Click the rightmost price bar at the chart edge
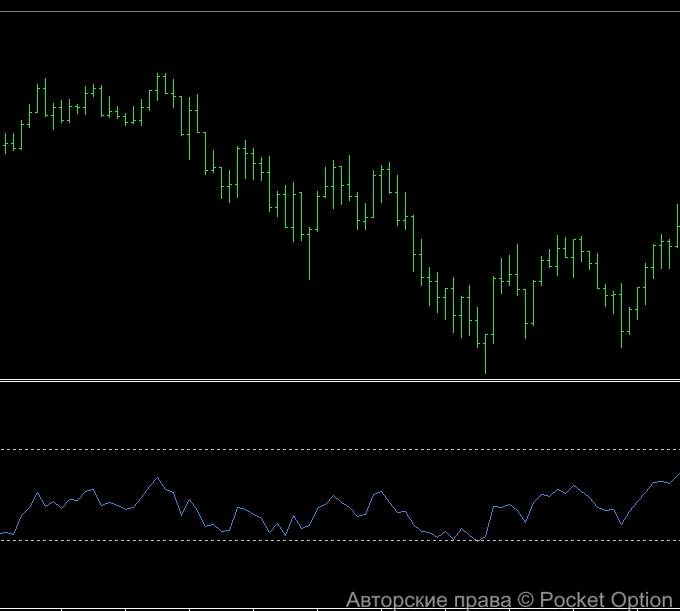Screen dimensions: 680x611 point(677,225)
